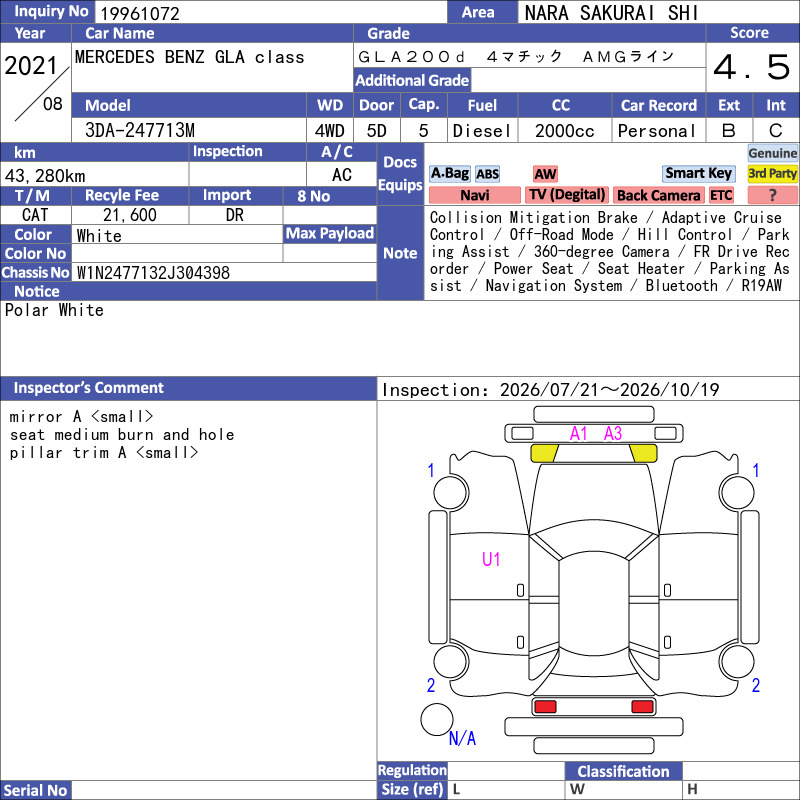The image size is (800, 800).
Task: Click the 4WD drive value
Action: pyautogui.click(x=330, y=131)
